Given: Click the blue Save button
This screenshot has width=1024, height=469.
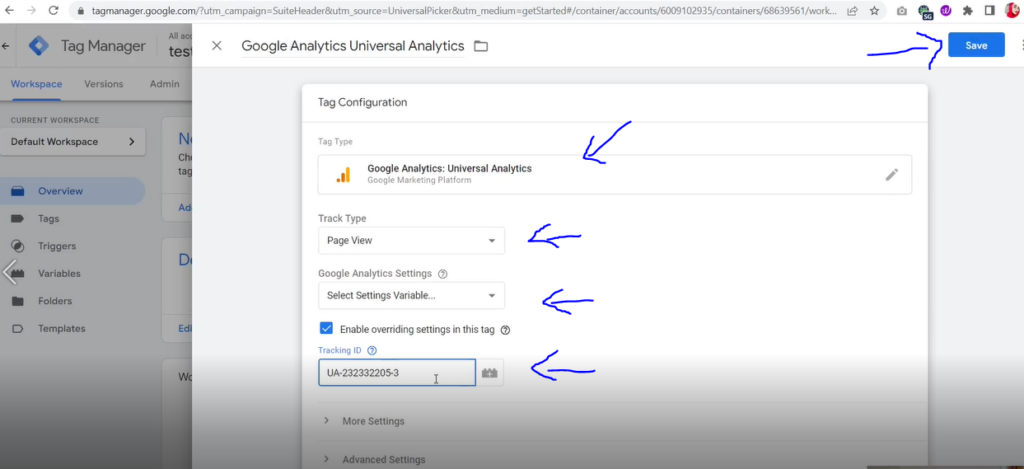Looking at the screenshot, I should click(x=976, y=45).
